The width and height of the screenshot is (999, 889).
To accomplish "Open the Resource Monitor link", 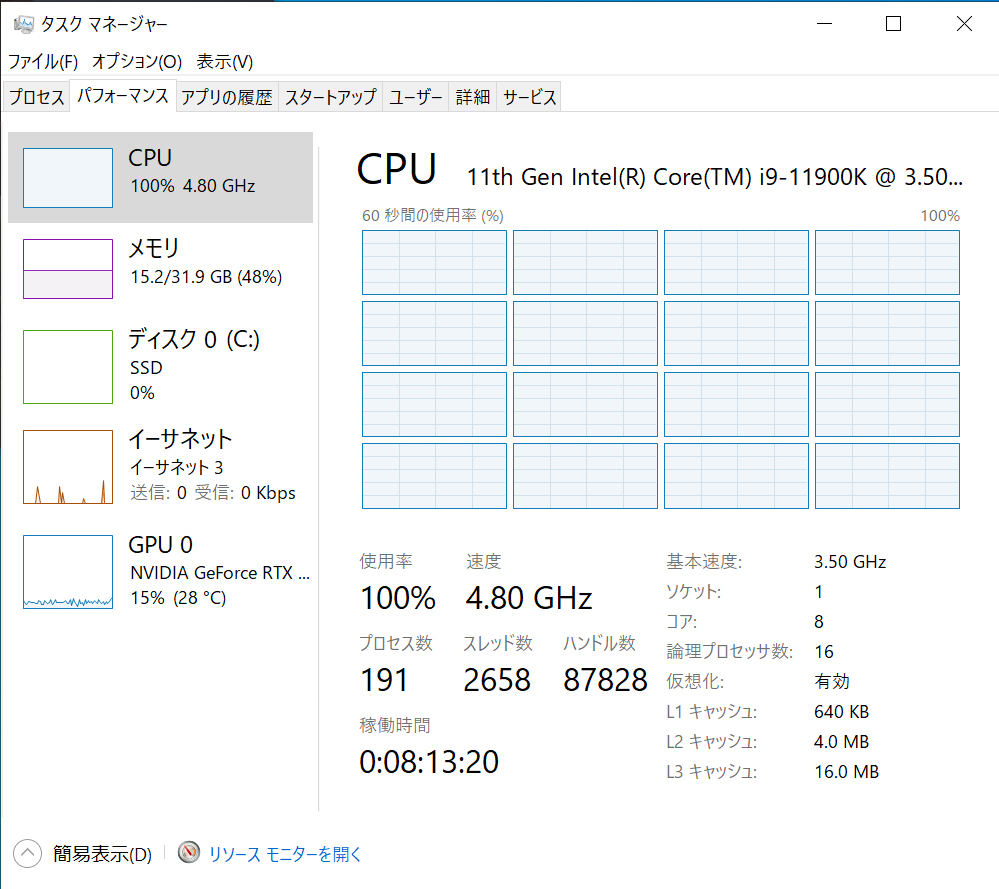I will (285, 854).
